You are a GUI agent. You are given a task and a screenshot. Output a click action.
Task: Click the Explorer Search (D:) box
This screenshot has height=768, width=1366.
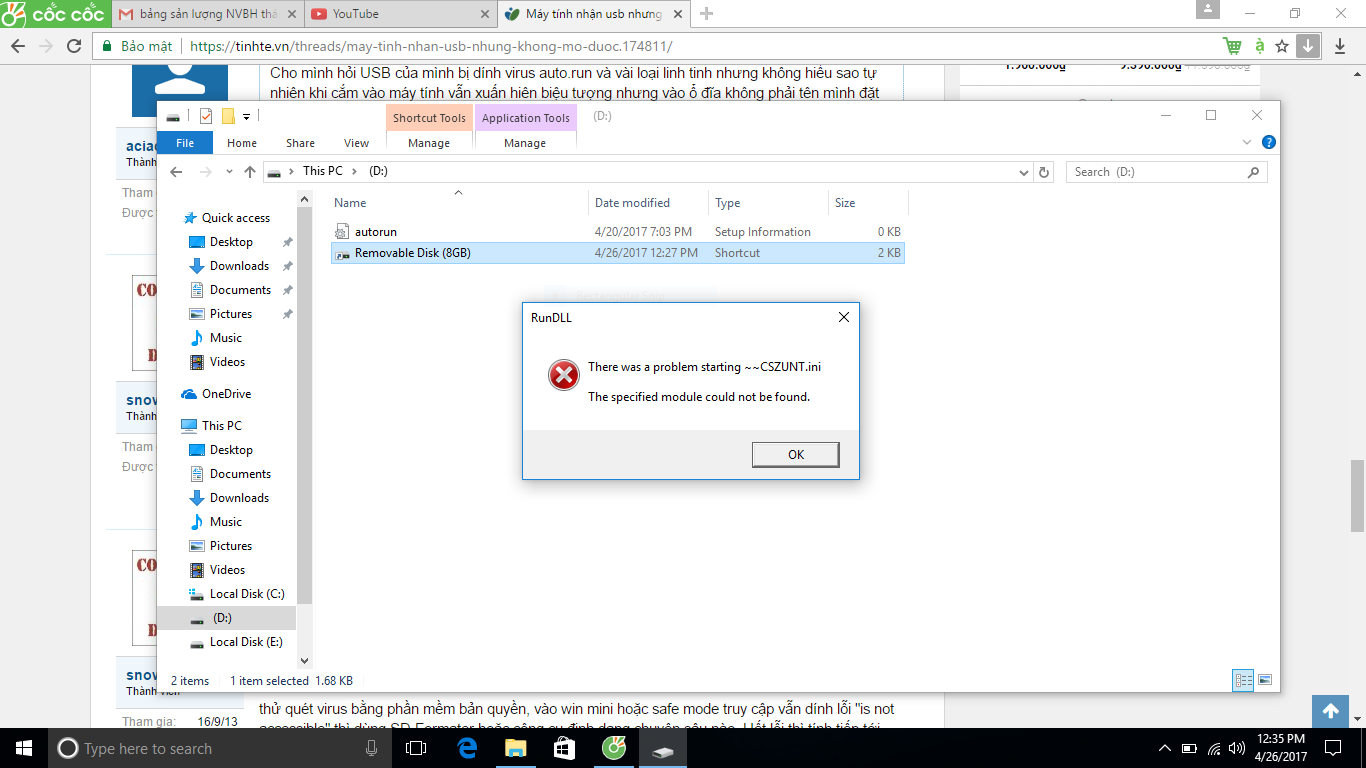coord(1166,172)
